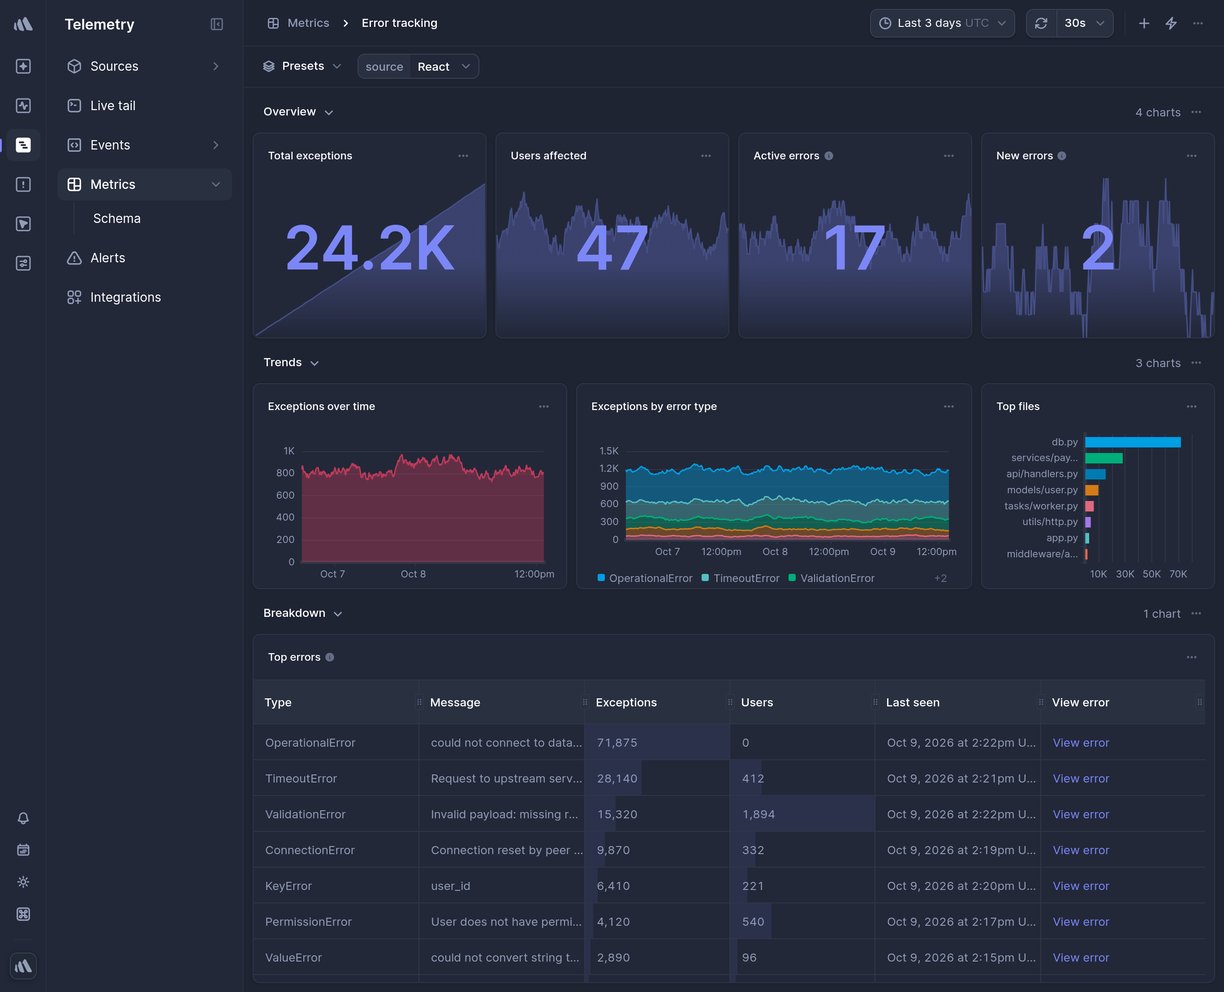Collapse the Metrics sidebar chevron
Image resolution: width=1224 pixels, height=992 pixels.
[x=216, y=184]
